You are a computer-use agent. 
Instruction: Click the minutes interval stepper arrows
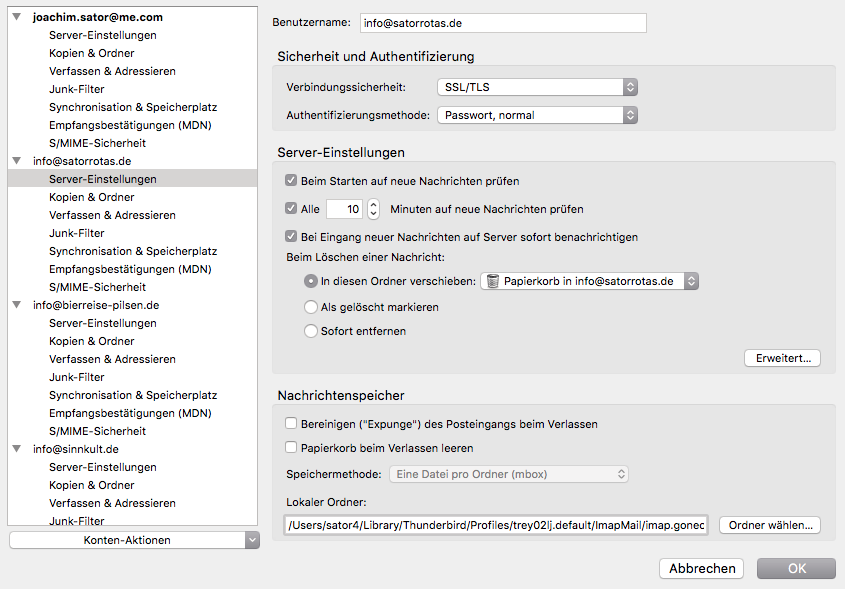373,209
